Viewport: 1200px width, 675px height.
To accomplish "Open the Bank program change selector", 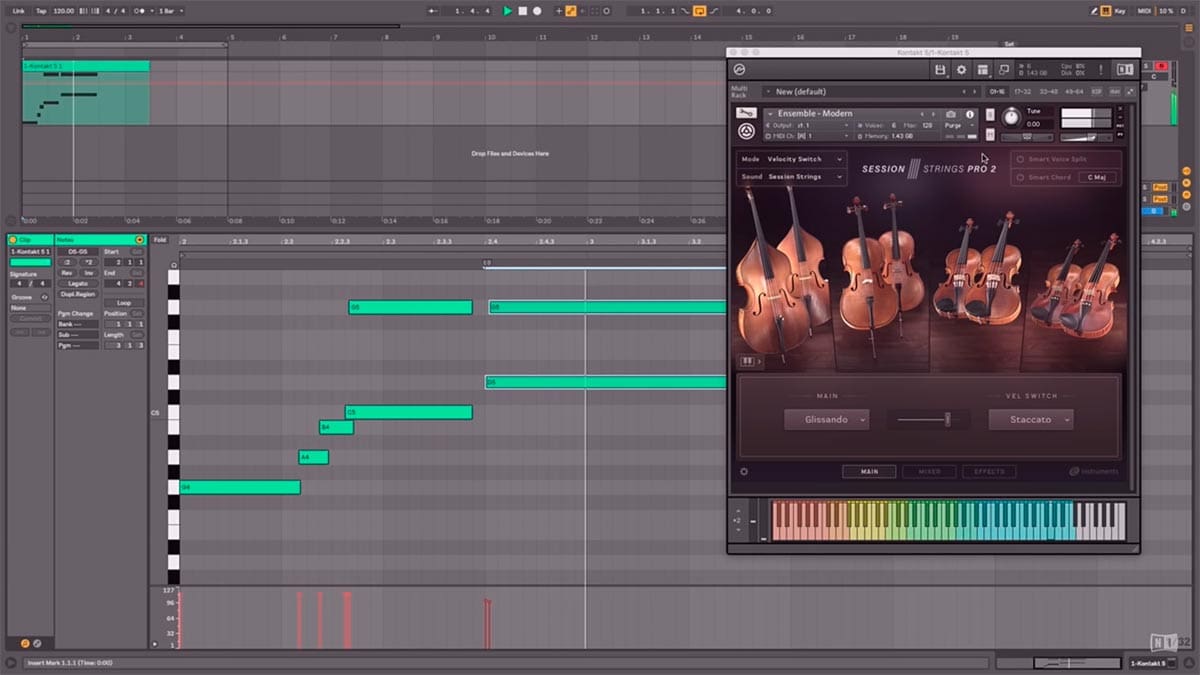I will 78,324.
